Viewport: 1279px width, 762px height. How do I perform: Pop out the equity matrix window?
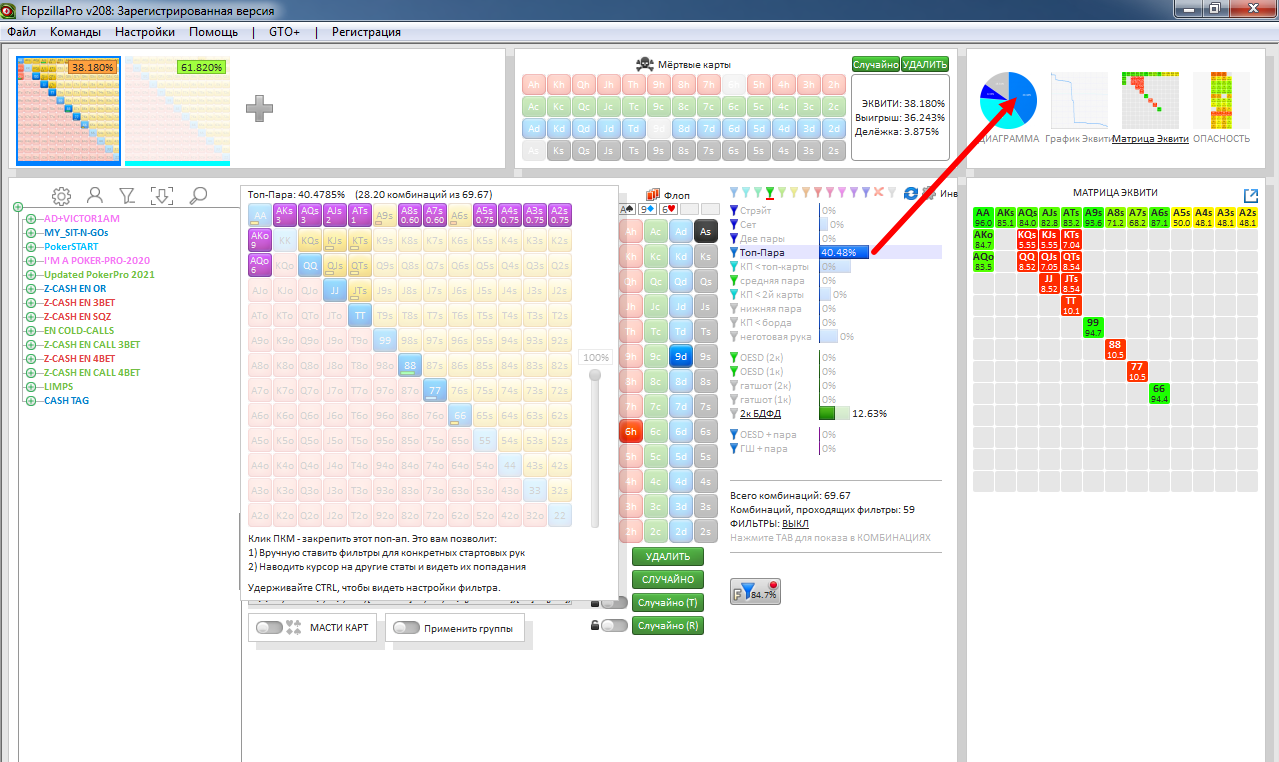tap(1250, 196)
